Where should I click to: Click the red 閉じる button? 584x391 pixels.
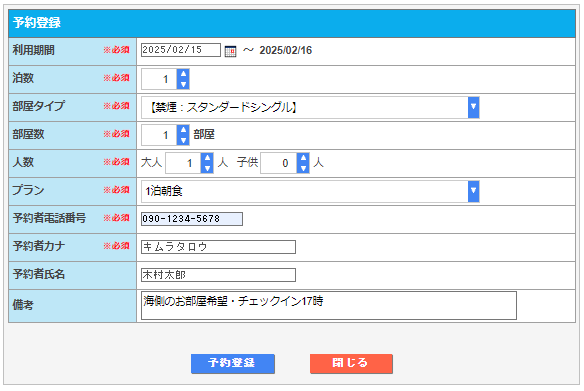(351, 363)
